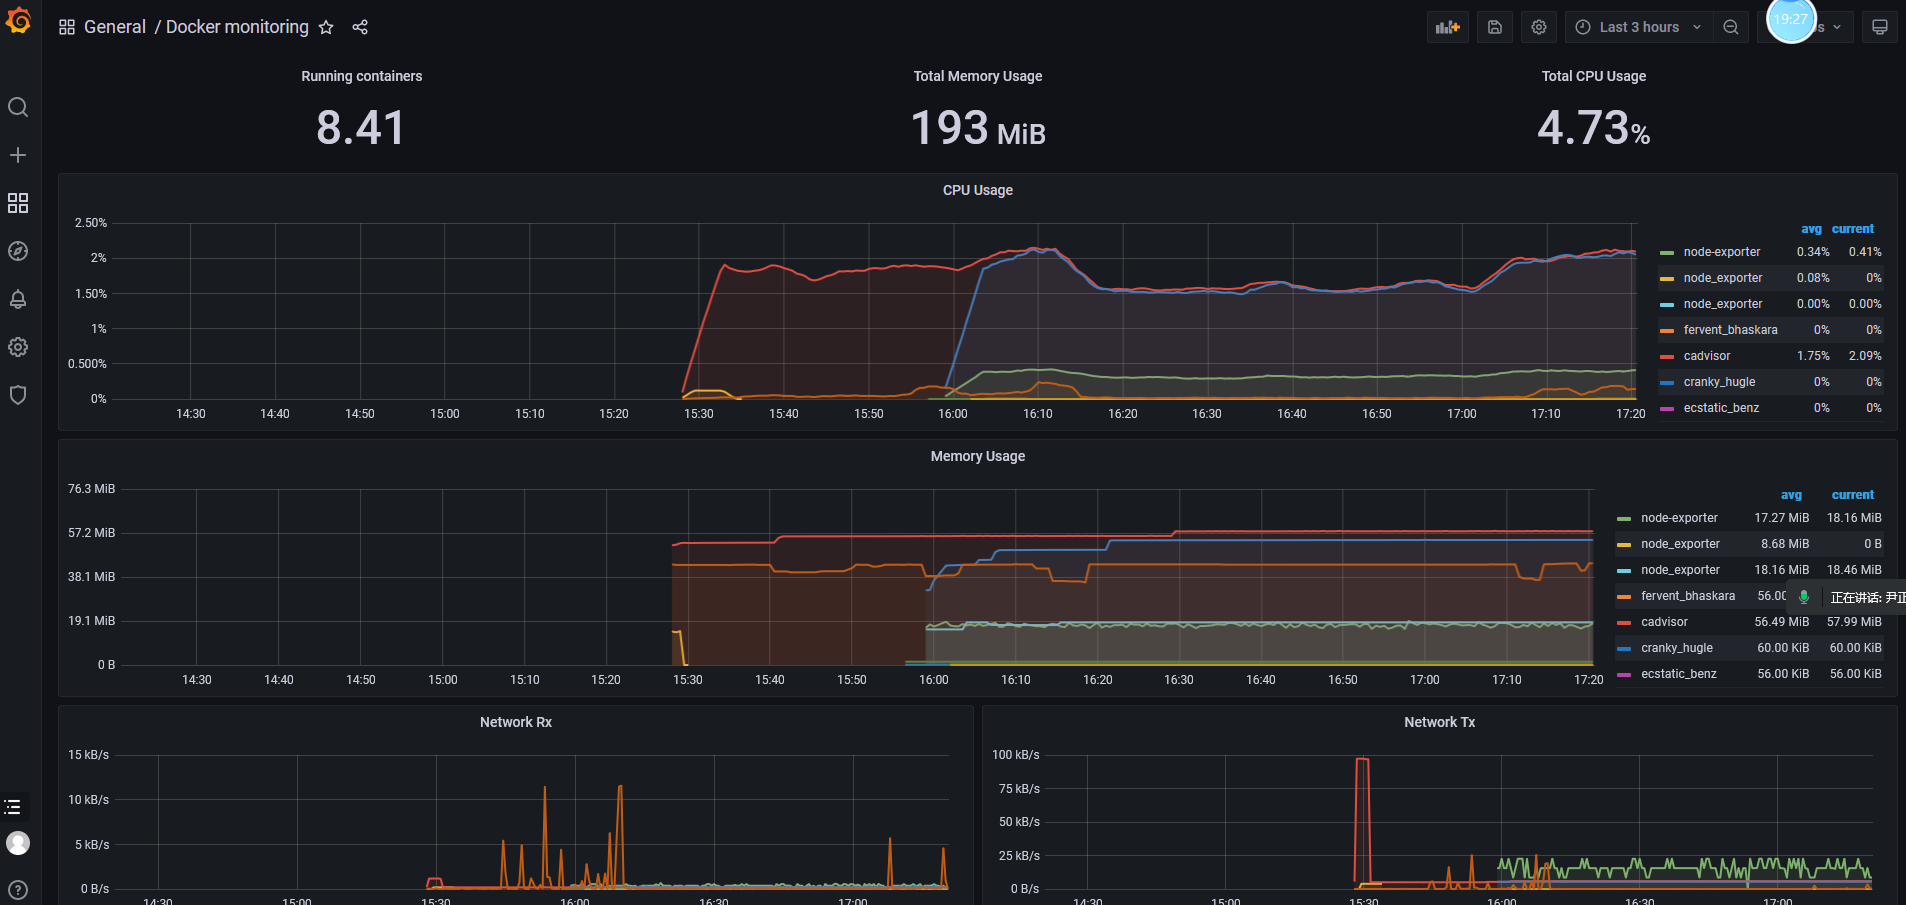Viewport: 1906px width, 905px height.
Task: Star the Docker monitoring dashboard
Action: tap(326, 27)
